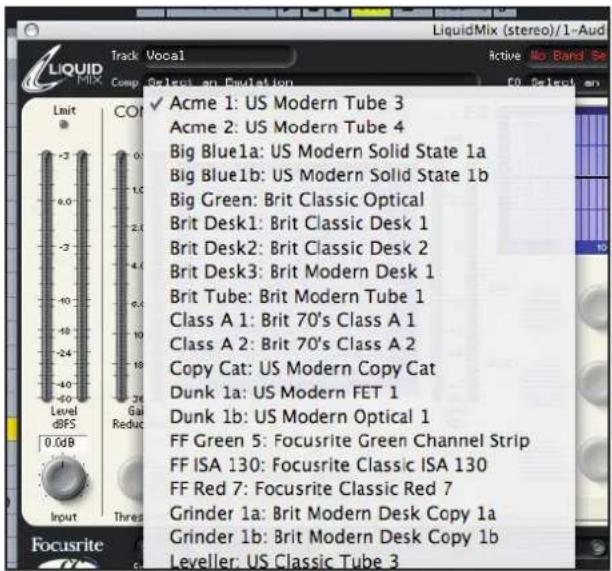Viewport: 612px width, 571px height.
Task: Choose Class A 2: Brit 70's Class A 2
Action: (359, 344)
